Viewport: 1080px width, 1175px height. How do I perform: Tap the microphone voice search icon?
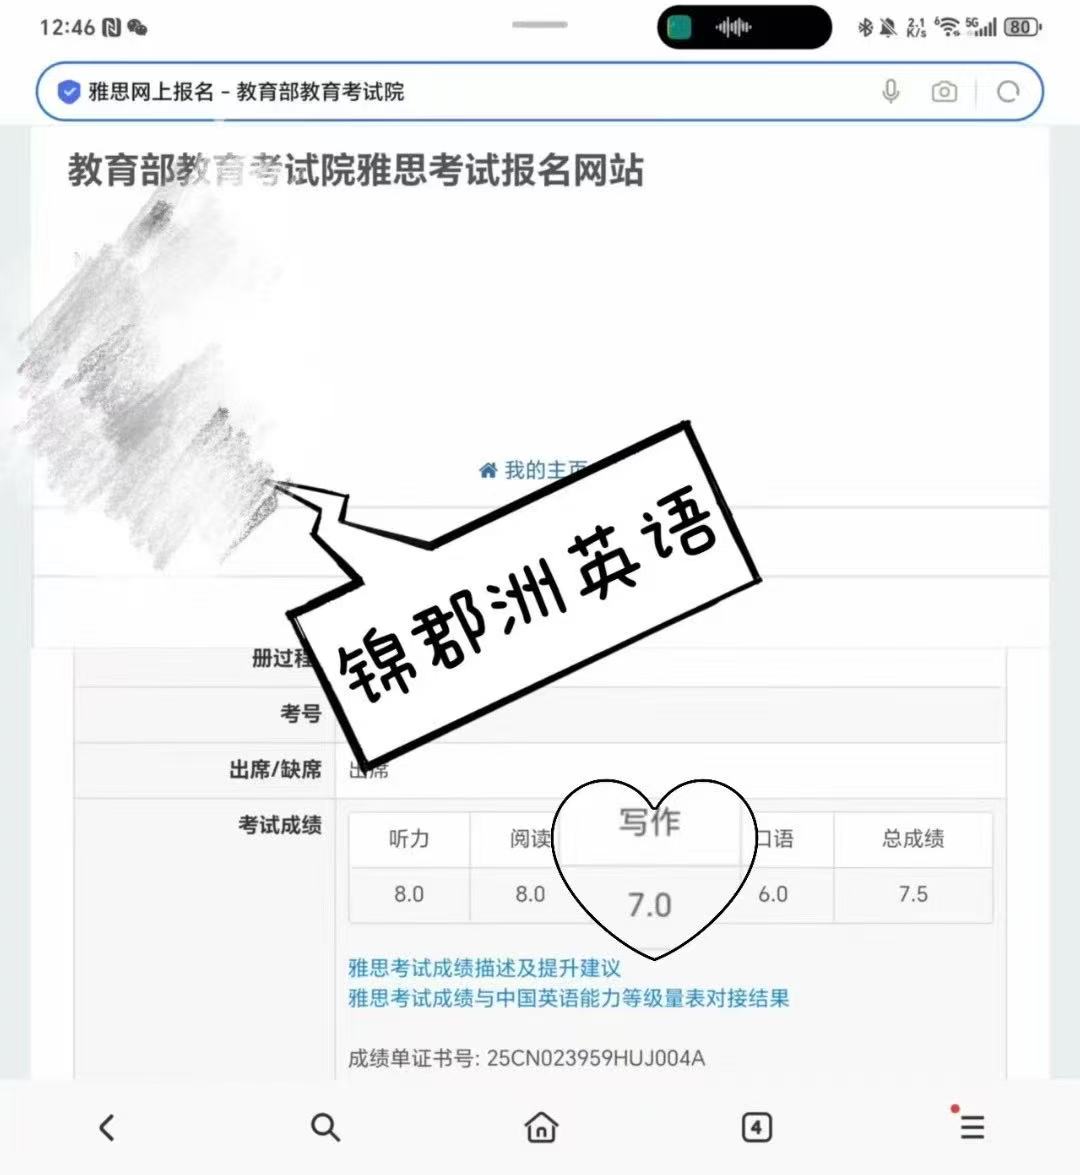point(890,91)
